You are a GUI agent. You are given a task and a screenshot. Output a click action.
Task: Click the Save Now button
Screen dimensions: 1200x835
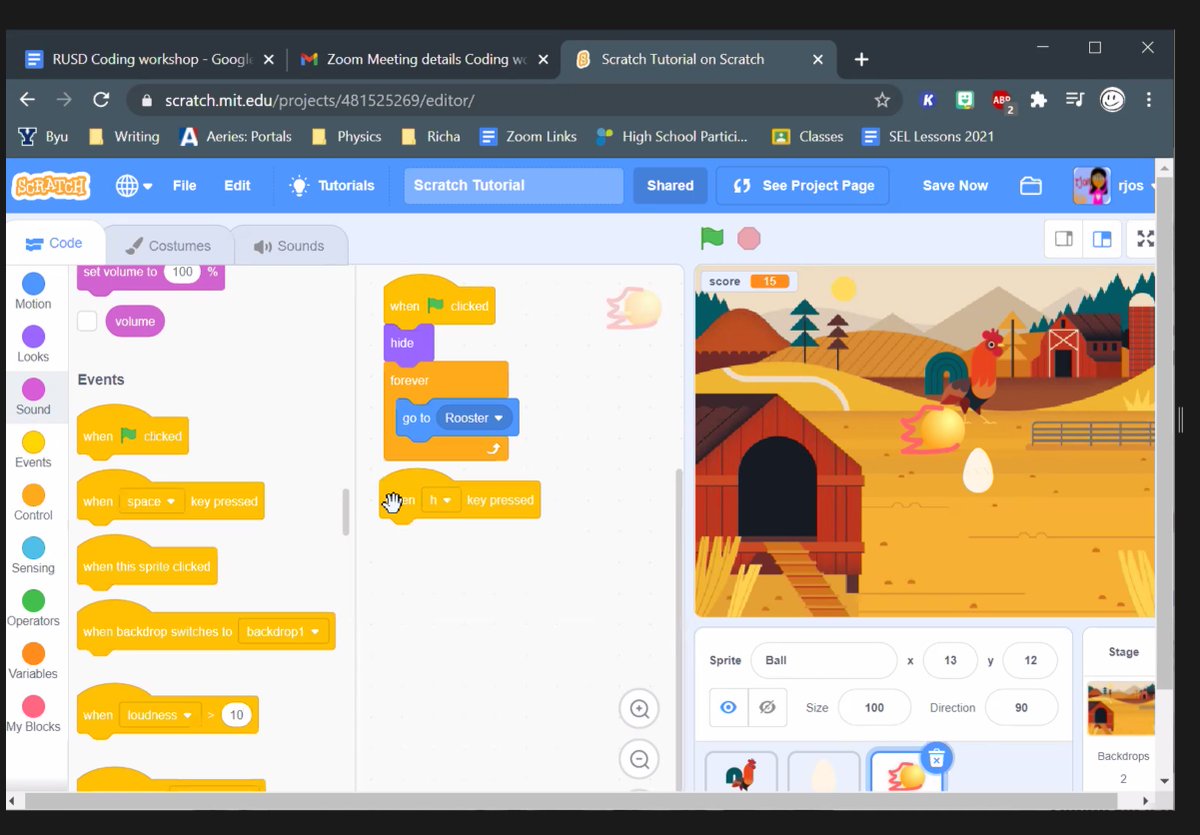pyautogui.click(x=954, y=185)
